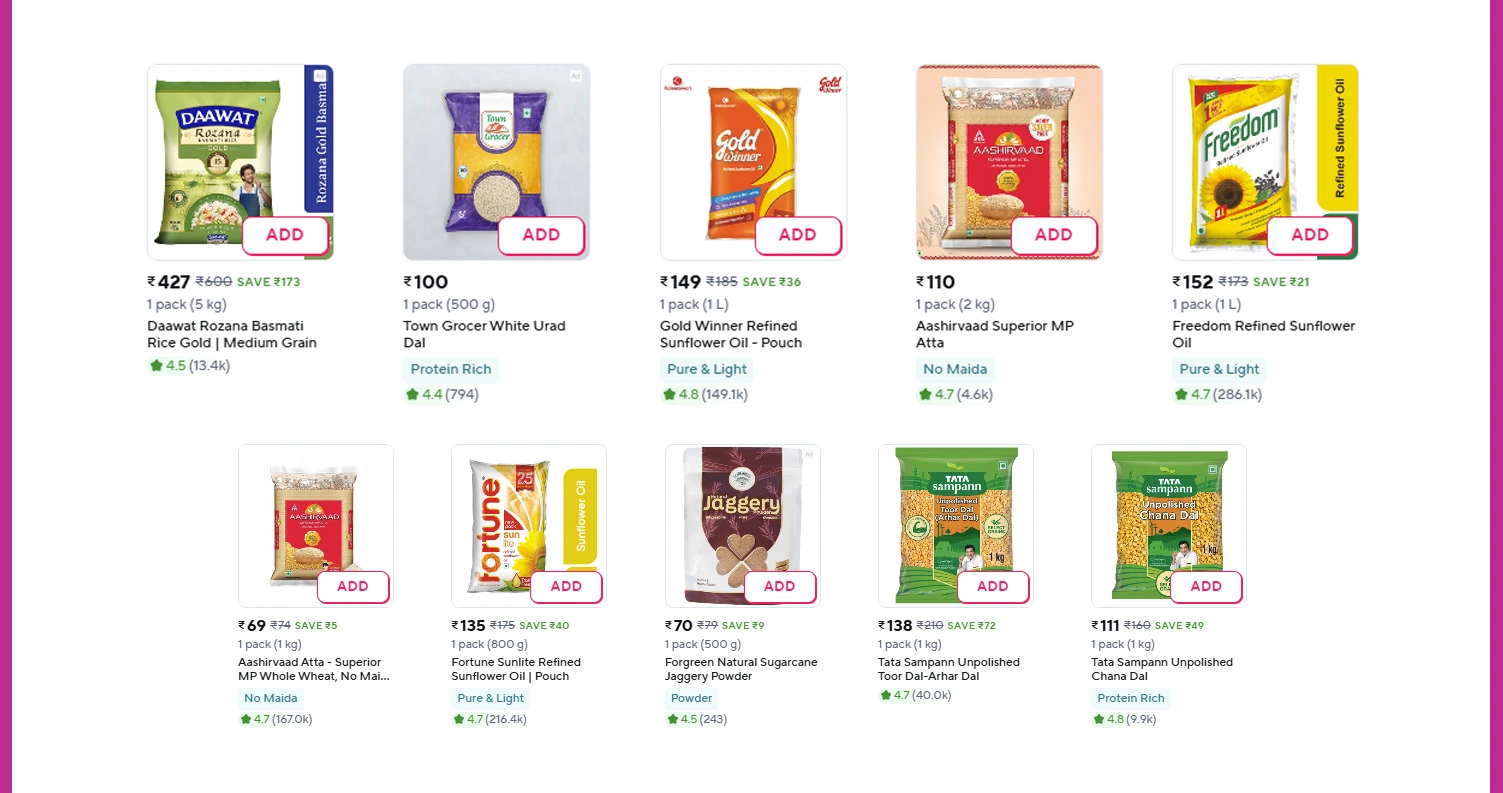Select No Maida tag on Aashirvaad 2 kg
This screenshot has height=793, width=1503.
click(955, 369)
